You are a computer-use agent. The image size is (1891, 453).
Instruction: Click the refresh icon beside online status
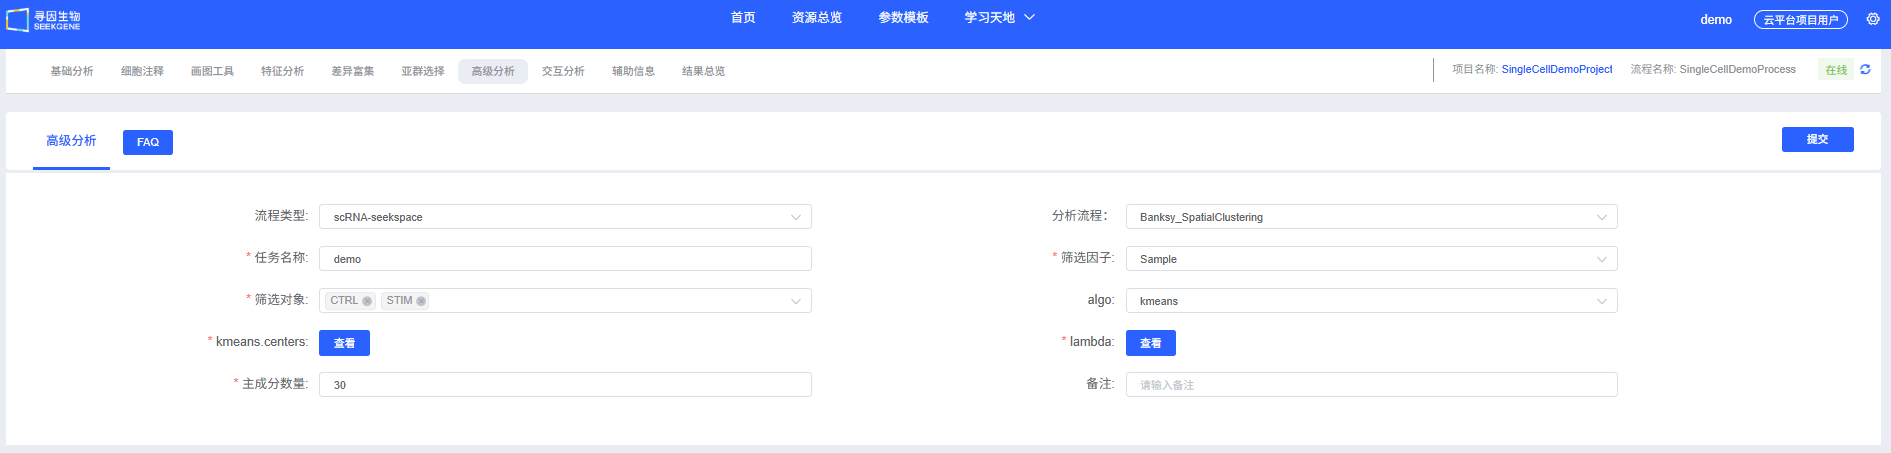coord(1865,70)
